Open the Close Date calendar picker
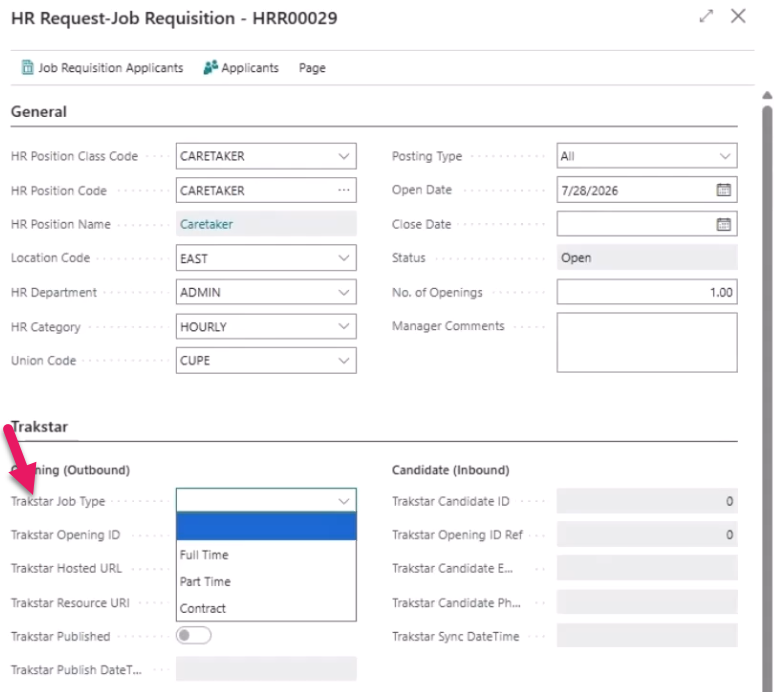Viewport: 774px width, 692px height. (724, 224)
